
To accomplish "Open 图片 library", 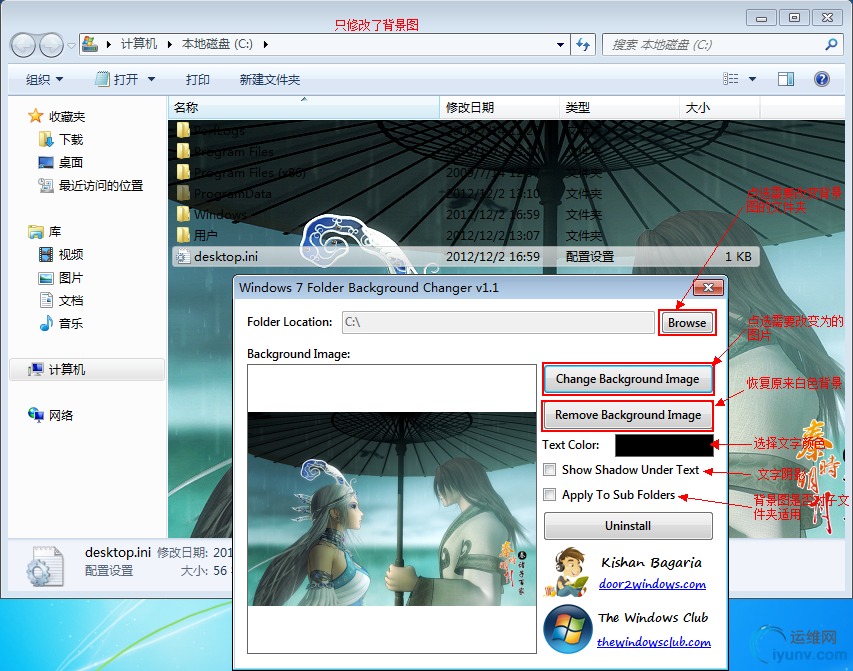I will [61, 278].
